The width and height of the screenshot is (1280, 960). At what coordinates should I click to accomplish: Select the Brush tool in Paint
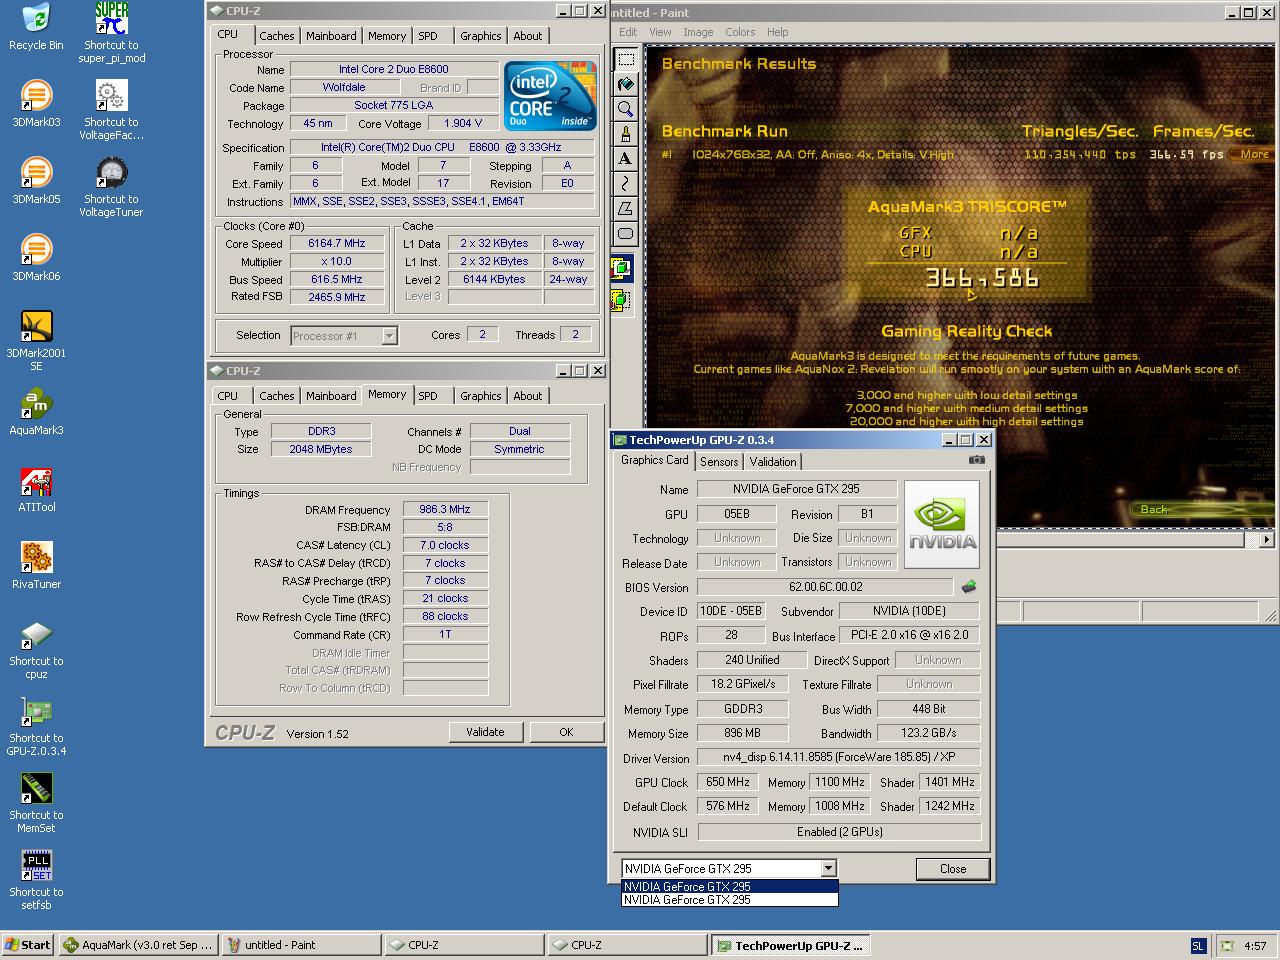[x=626, y=134]
